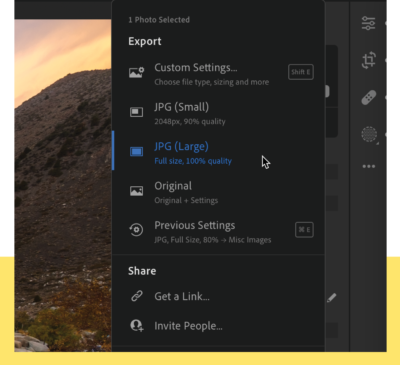Export as JPG (Small)
This screenshot has width=400, height=365.
pos(219,113)
